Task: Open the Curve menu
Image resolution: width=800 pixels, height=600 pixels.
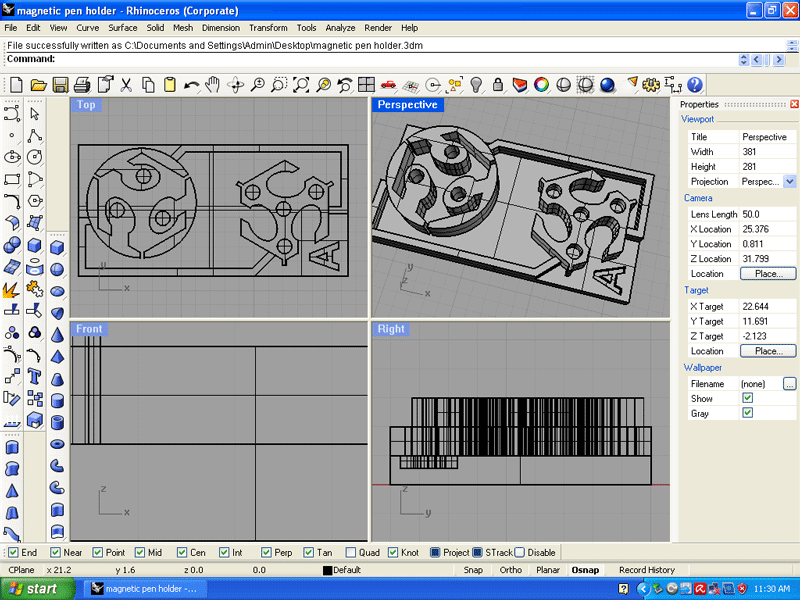Action: [x=88, y=28]
